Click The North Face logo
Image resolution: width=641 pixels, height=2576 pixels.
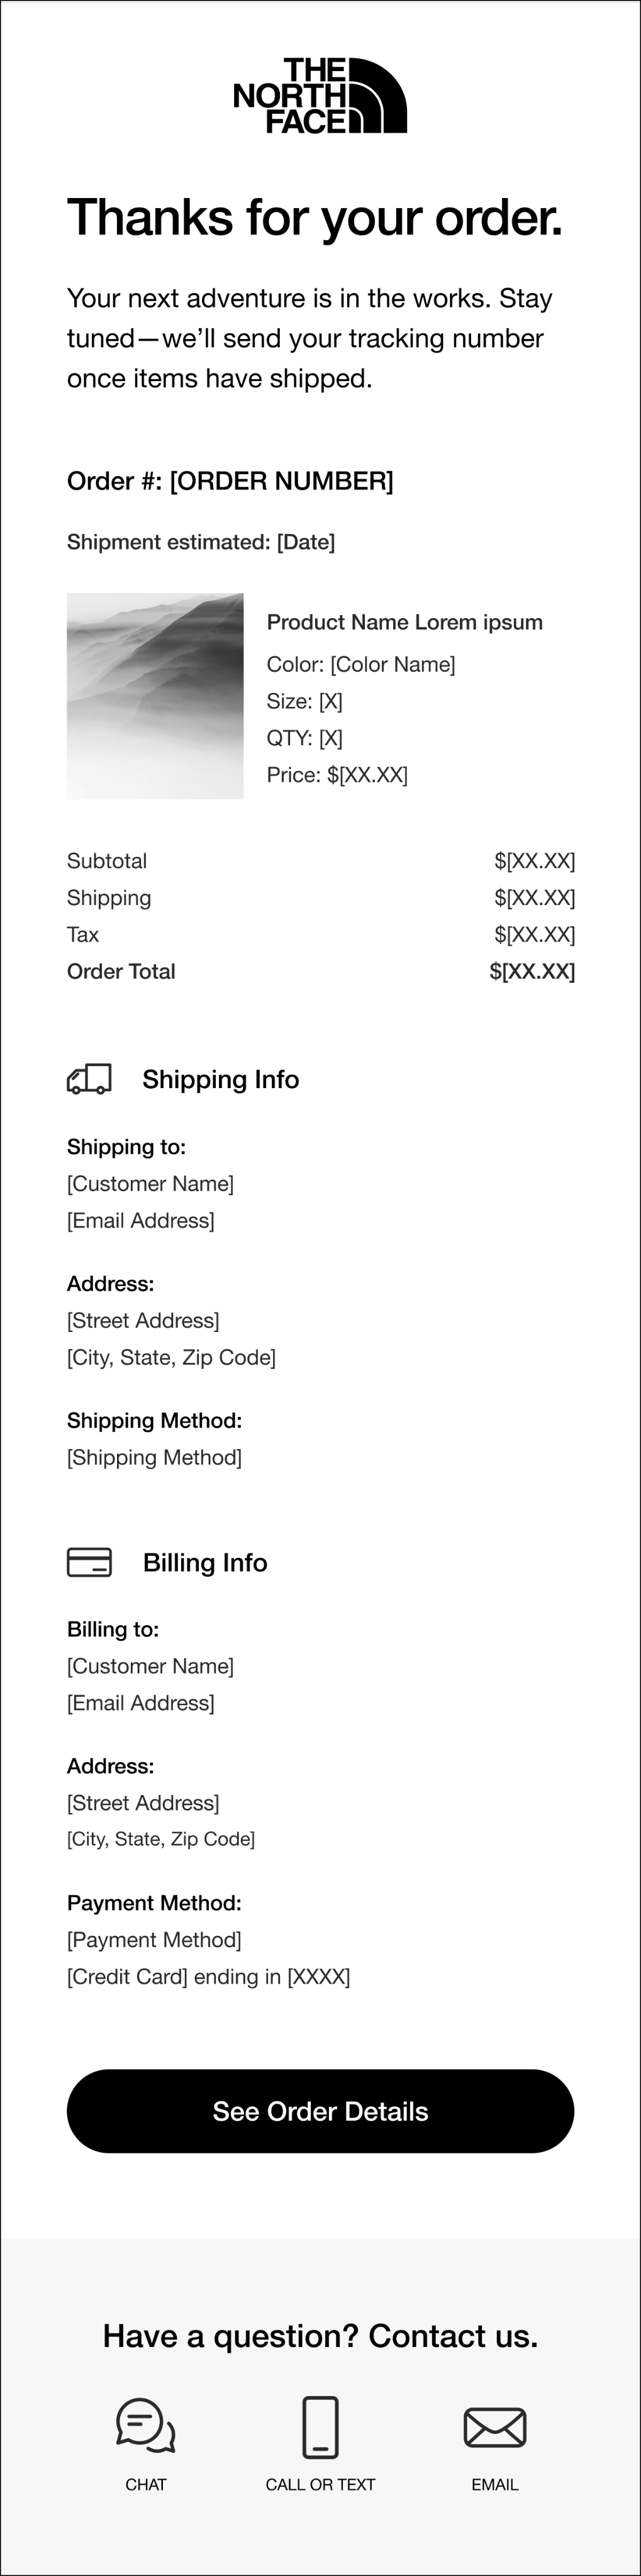coord(320,96)
